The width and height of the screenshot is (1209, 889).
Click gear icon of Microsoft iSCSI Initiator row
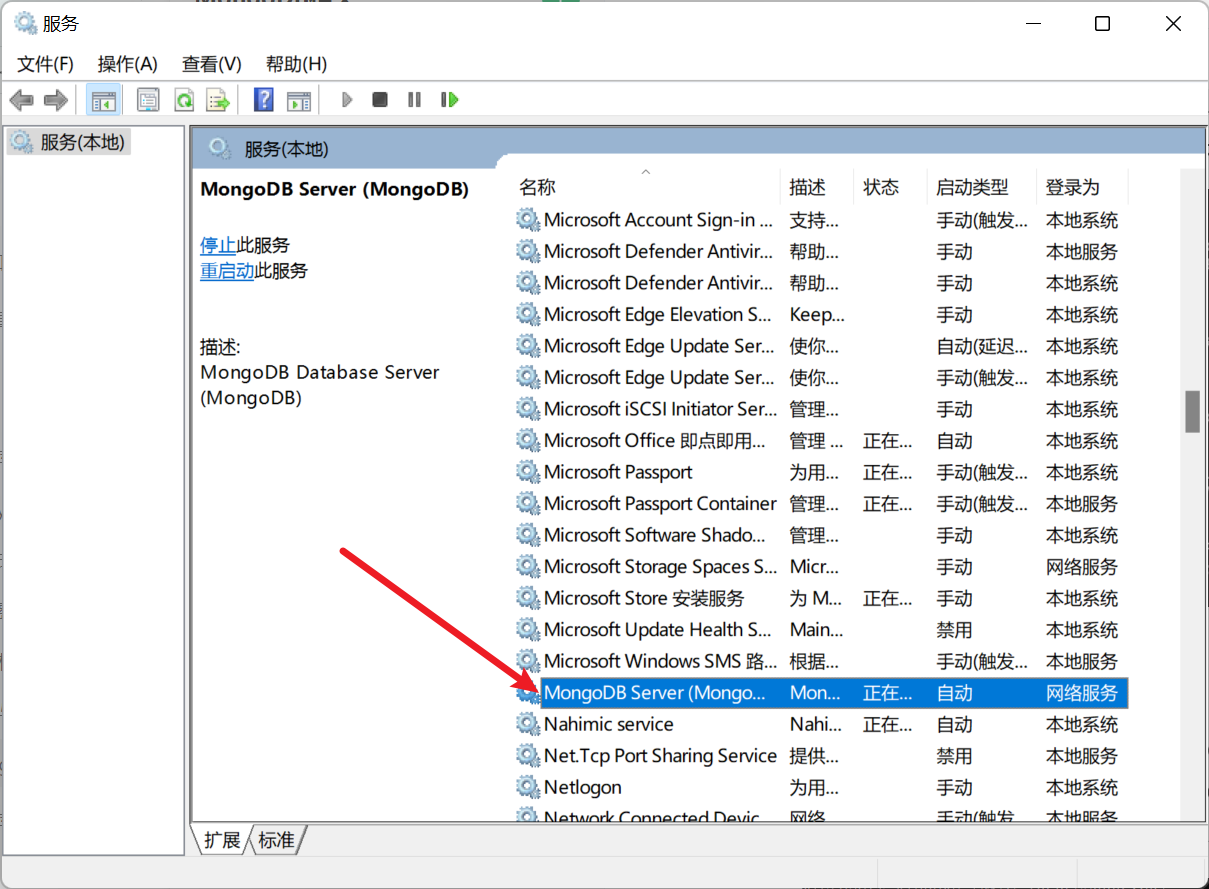[528, 409]
